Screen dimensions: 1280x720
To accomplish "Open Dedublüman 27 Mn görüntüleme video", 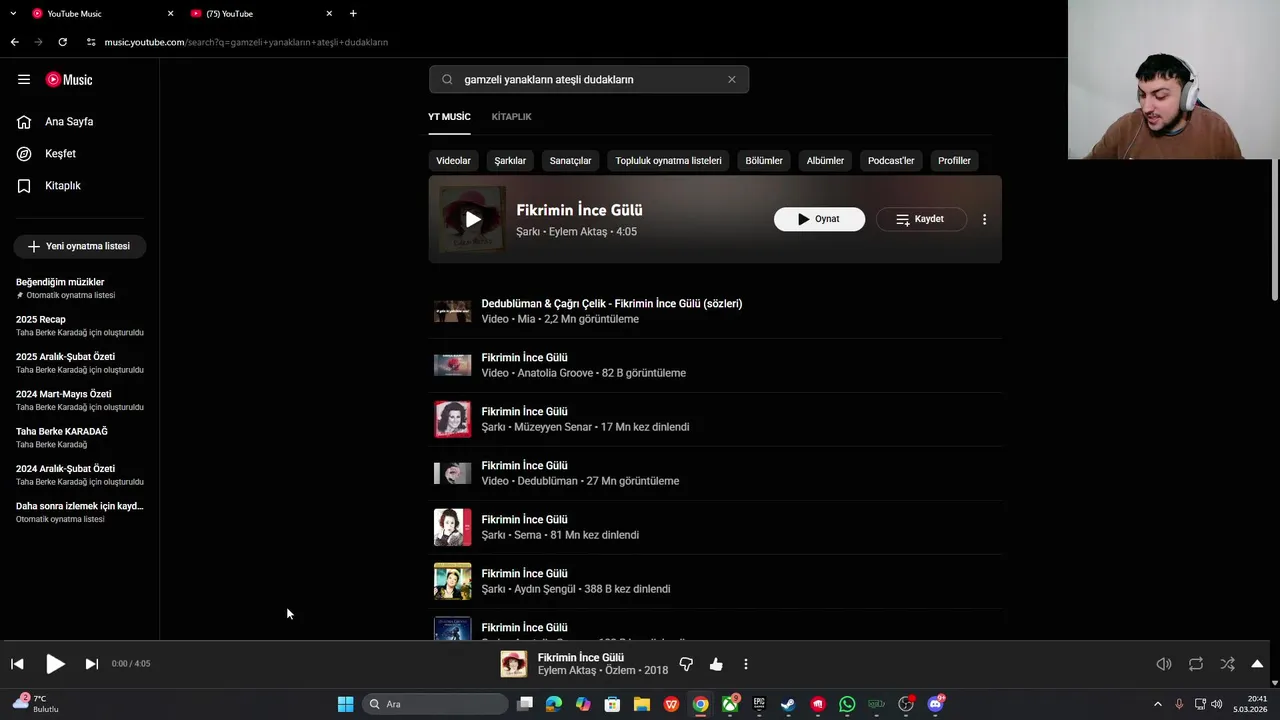I will coord(715,473).
